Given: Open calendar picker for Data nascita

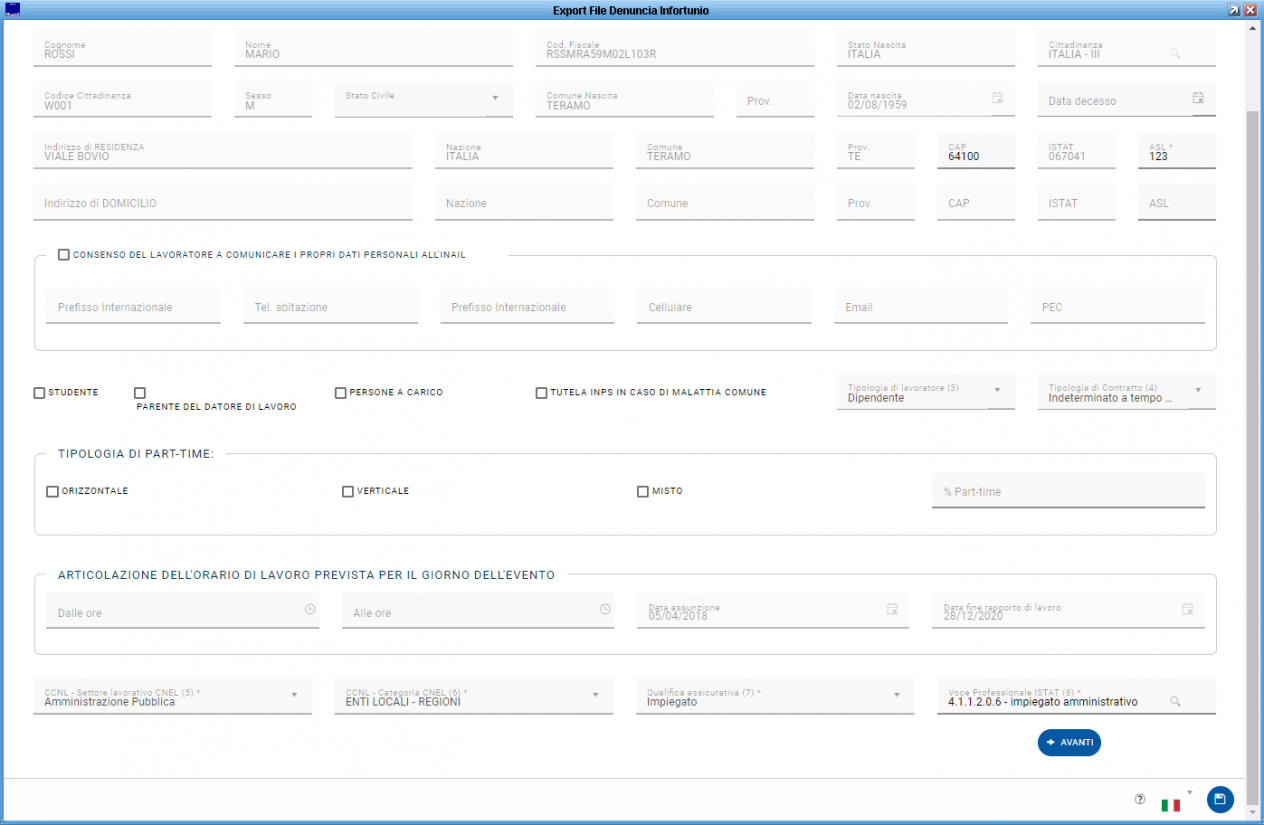Looking at the screenshot, I should click(997, 98).
